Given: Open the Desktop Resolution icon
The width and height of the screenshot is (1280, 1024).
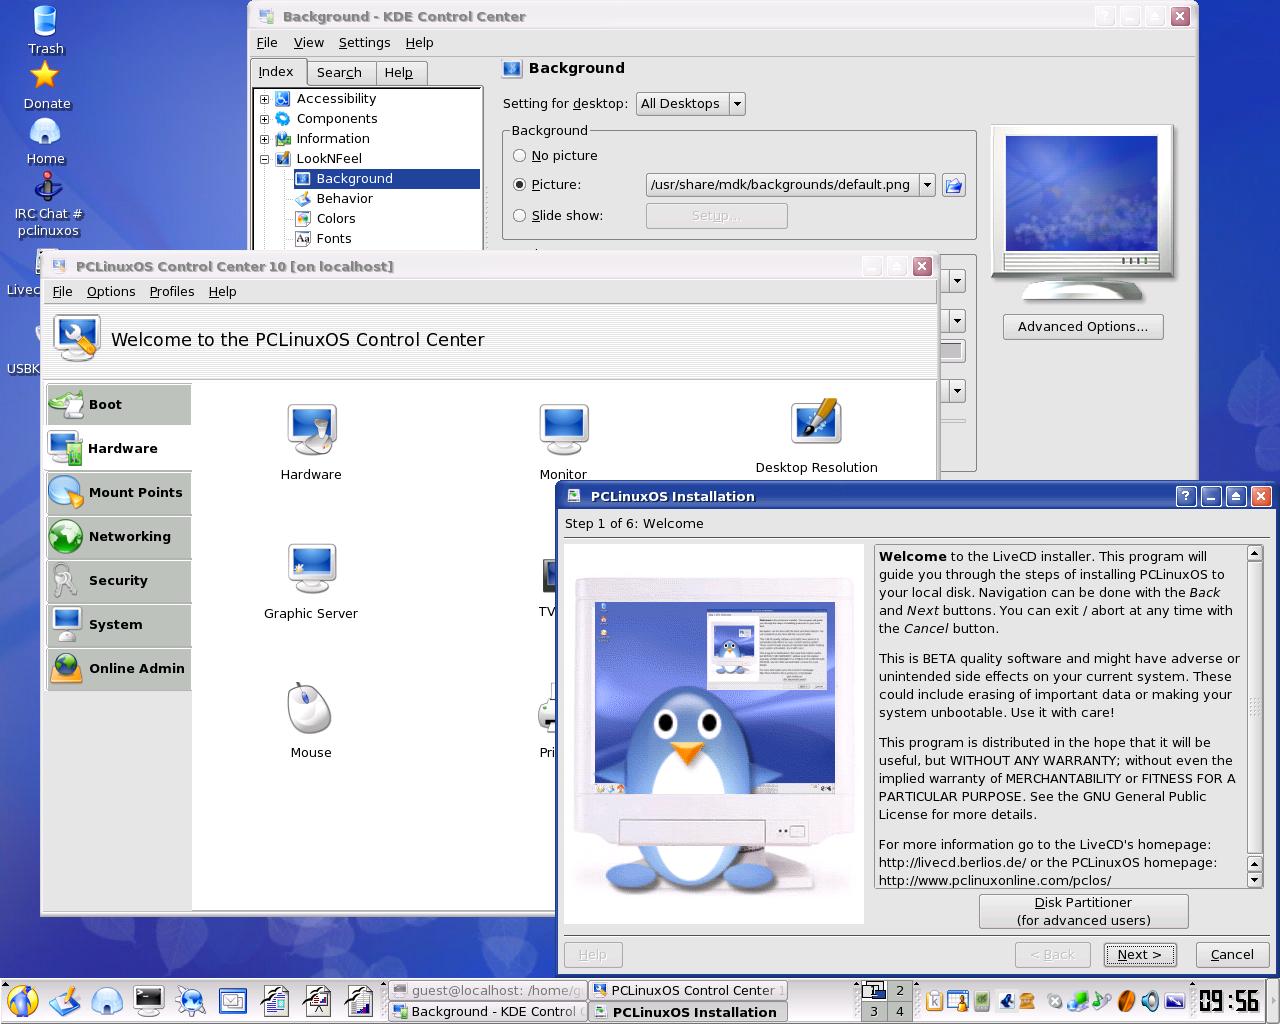Looking at the screenshot, I should pos(816,437).
